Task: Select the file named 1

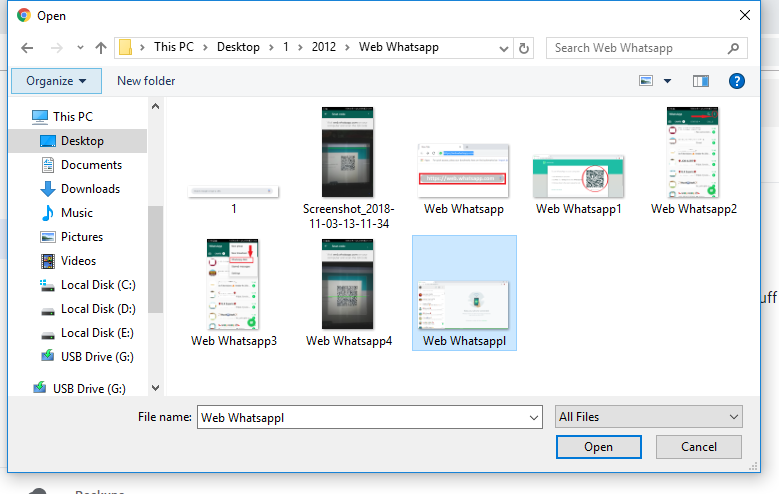Action: (x=234, y=199)
